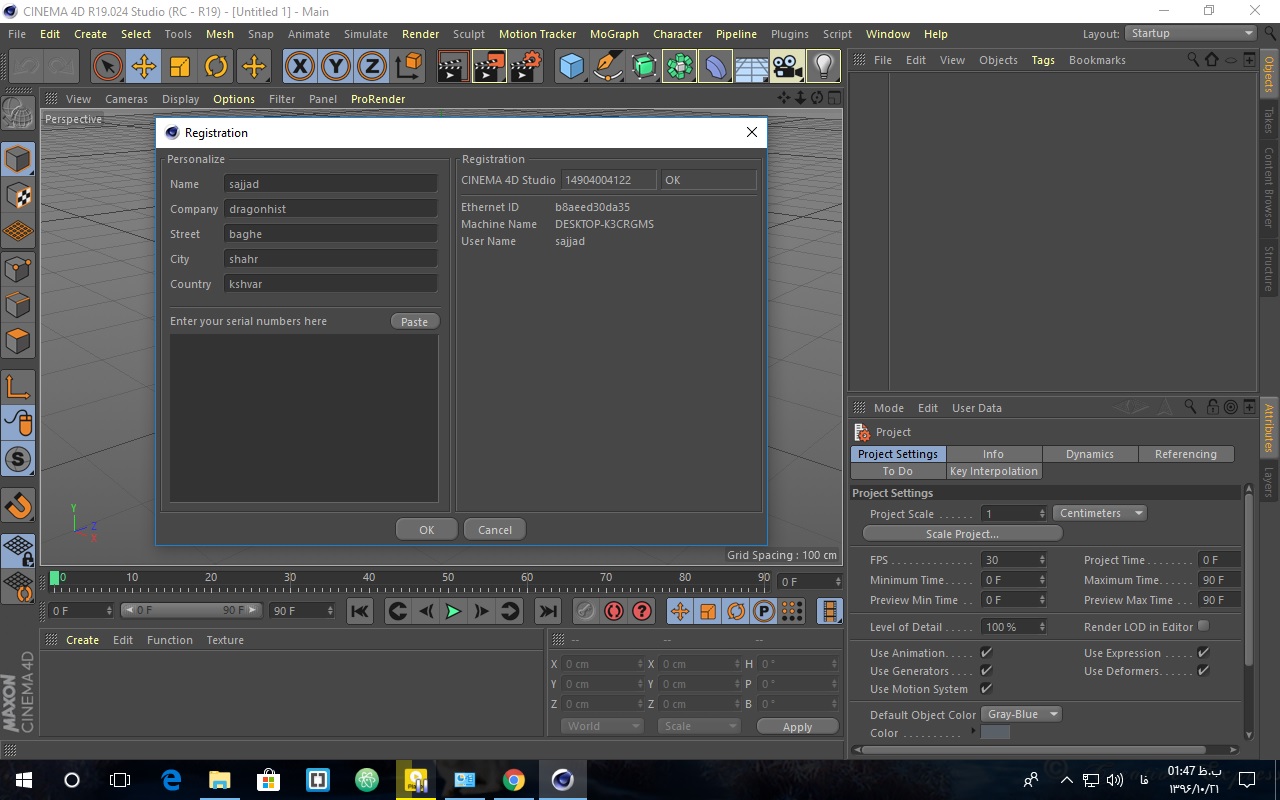The image size is (1280, 800).
Task: Adjust Level of Detail stepper
Action: [x=1043, y=627]
